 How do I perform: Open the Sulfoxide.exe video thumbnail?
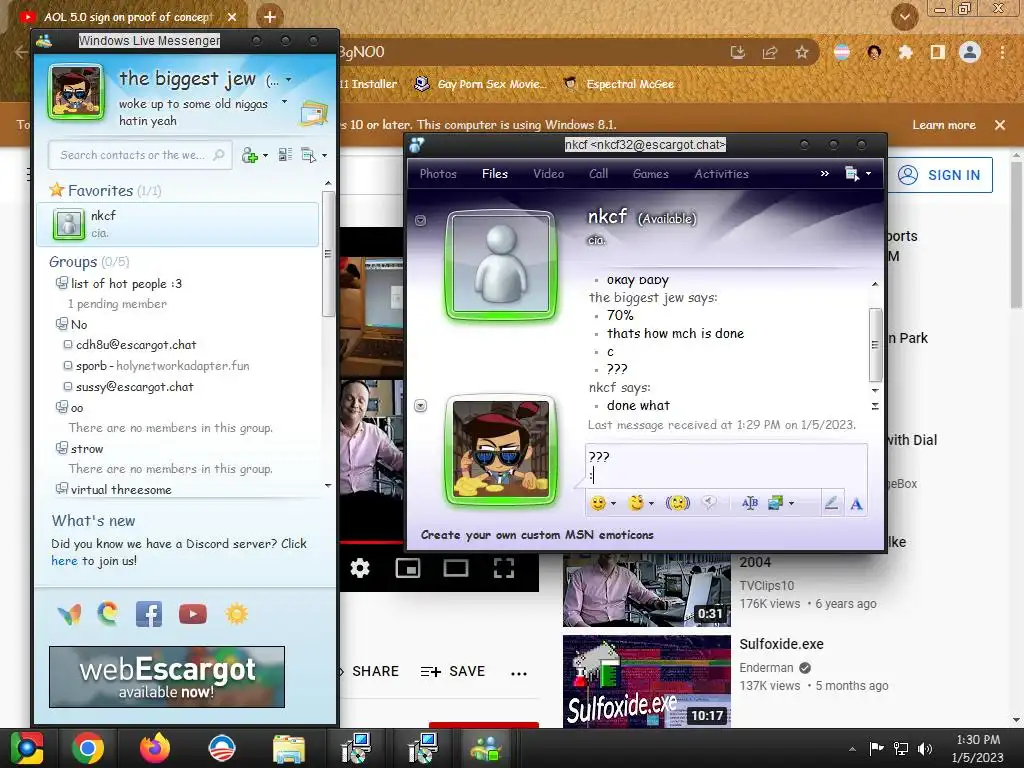[647, 682]
